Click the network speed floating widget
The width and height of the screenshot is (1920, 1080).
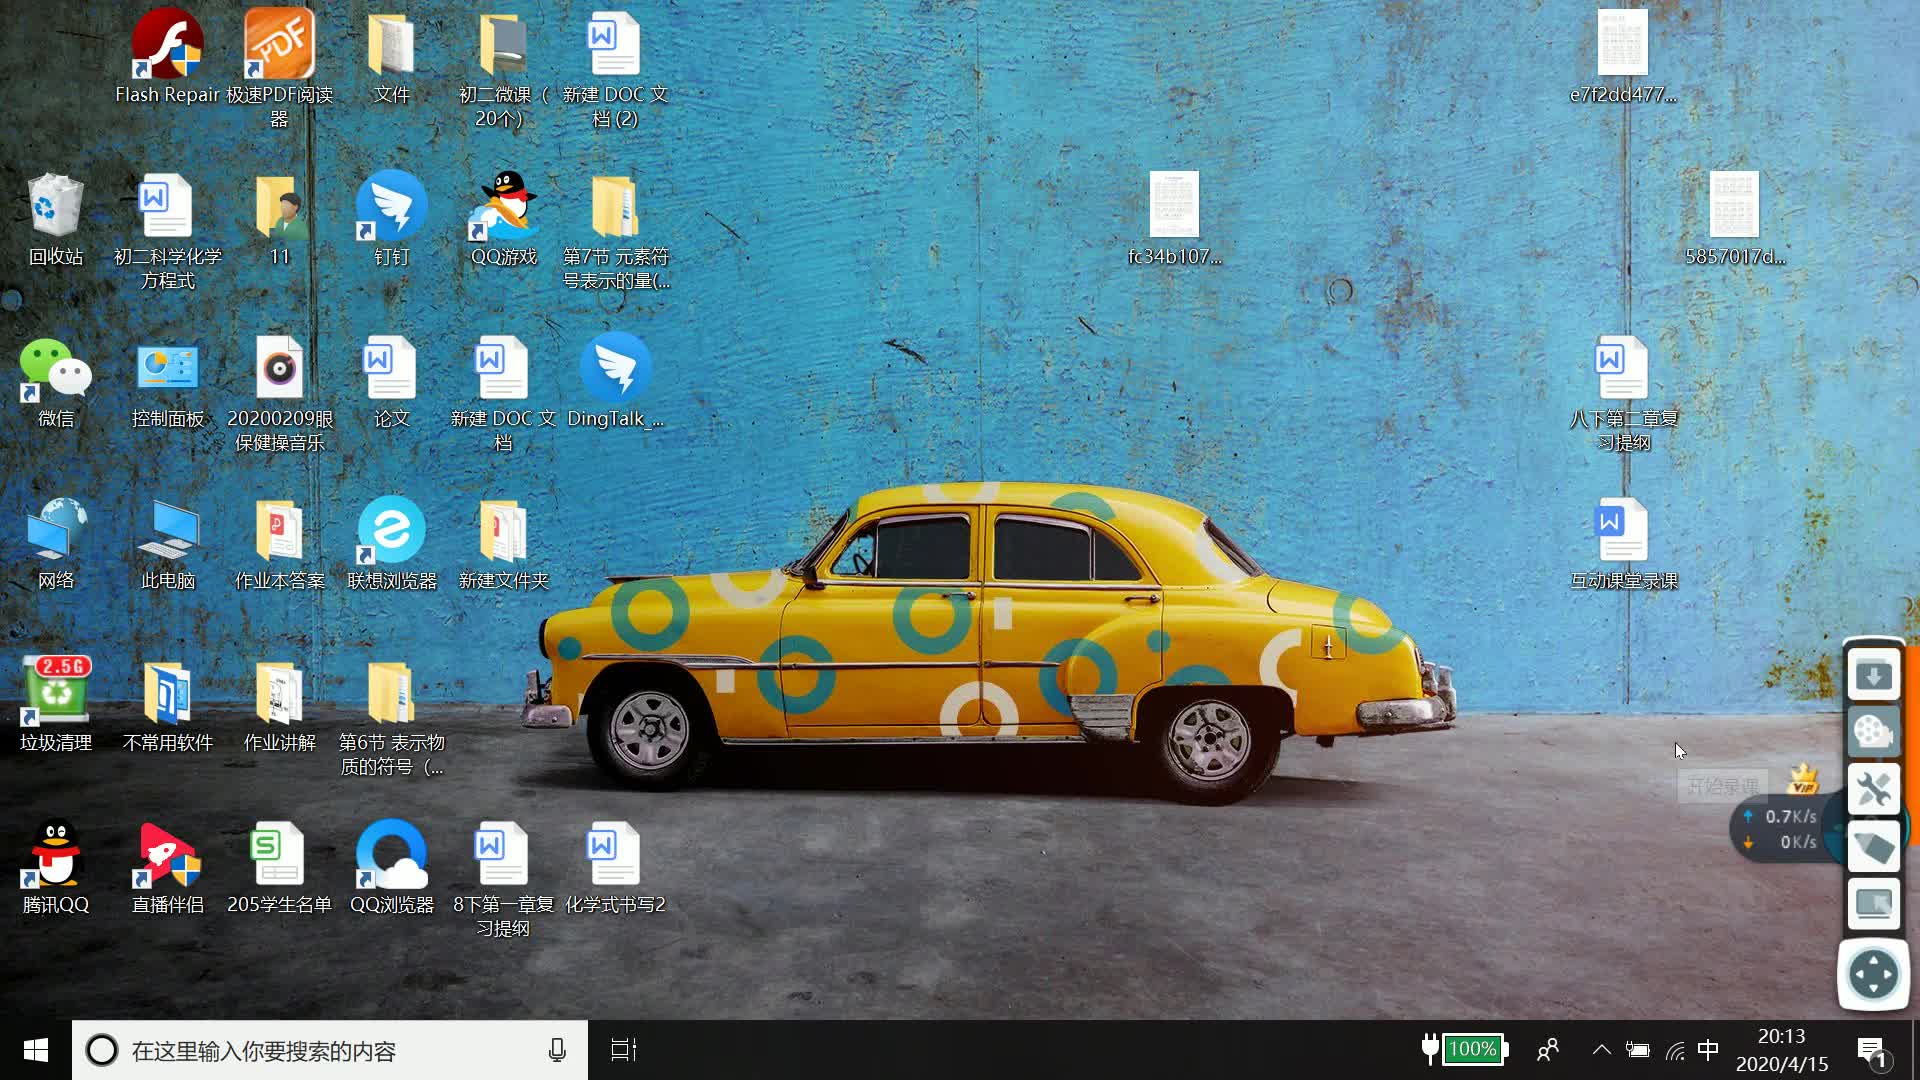[1785, 829]
